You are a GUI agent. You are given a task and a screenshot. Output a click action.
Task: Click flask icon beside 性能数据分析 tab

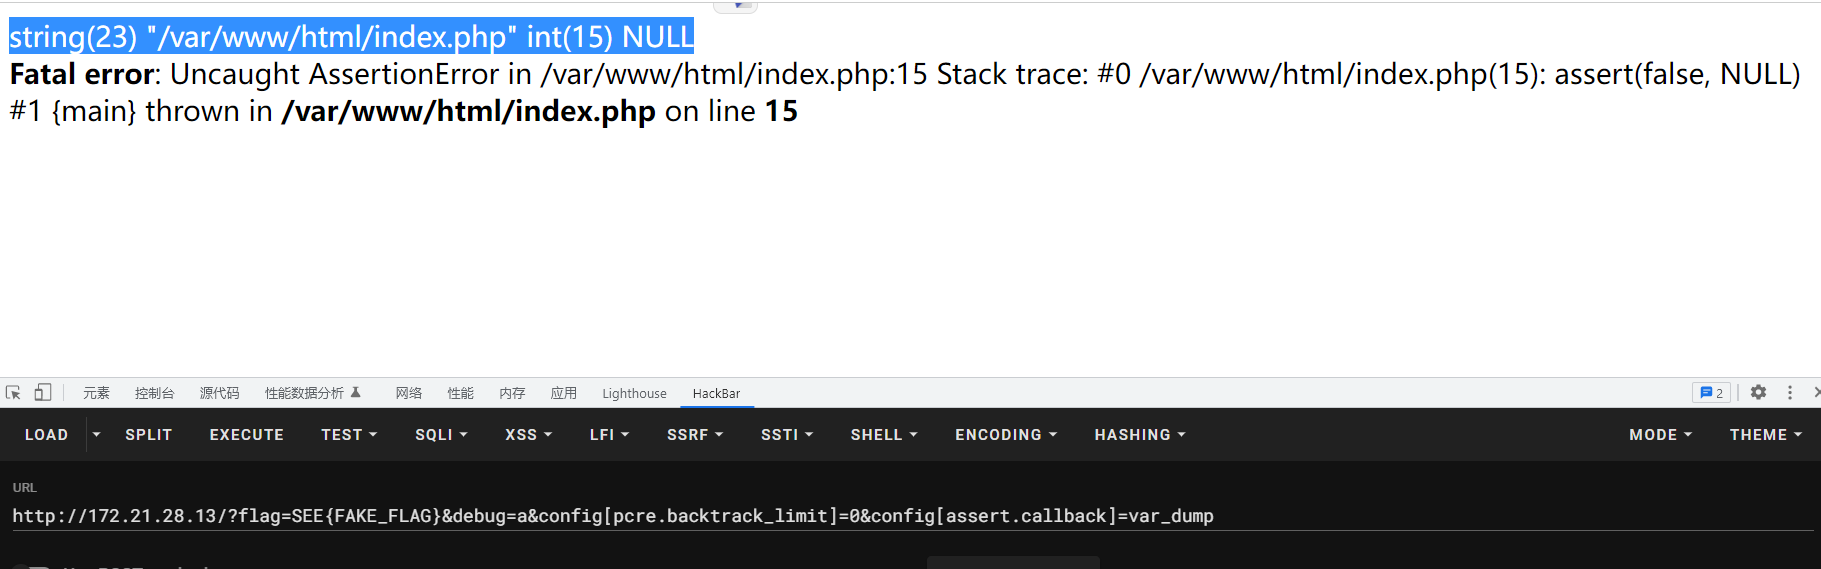tap(356, 393)
